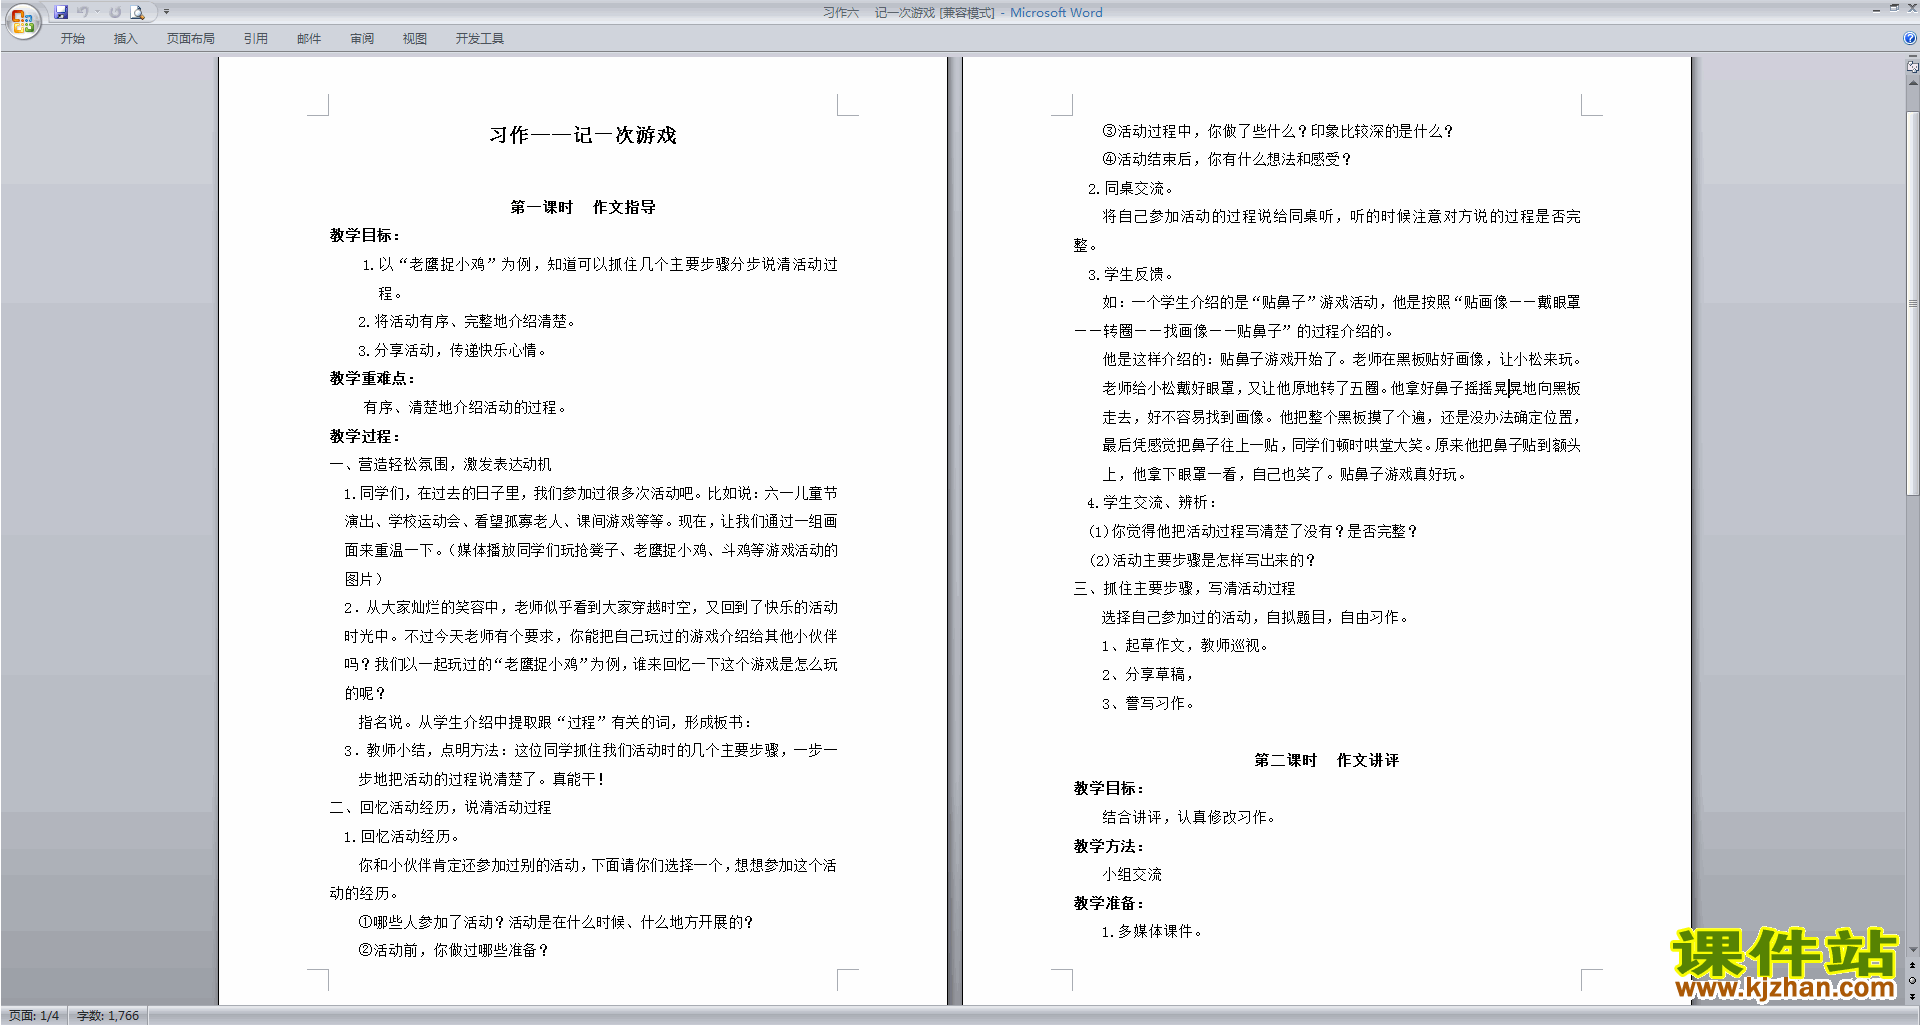
Task: Open the Office button menu
Action: tap(22, 20)
